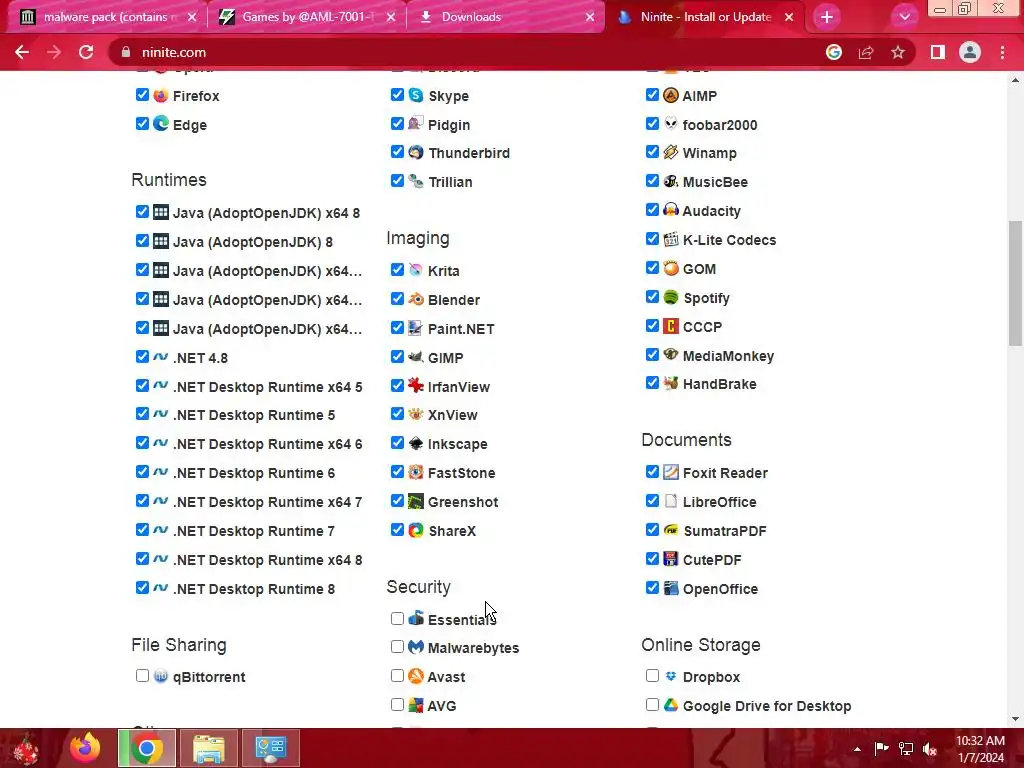Click the Edge browser icon
Viewport: 1024px width, 768px height.
[161, 123]
